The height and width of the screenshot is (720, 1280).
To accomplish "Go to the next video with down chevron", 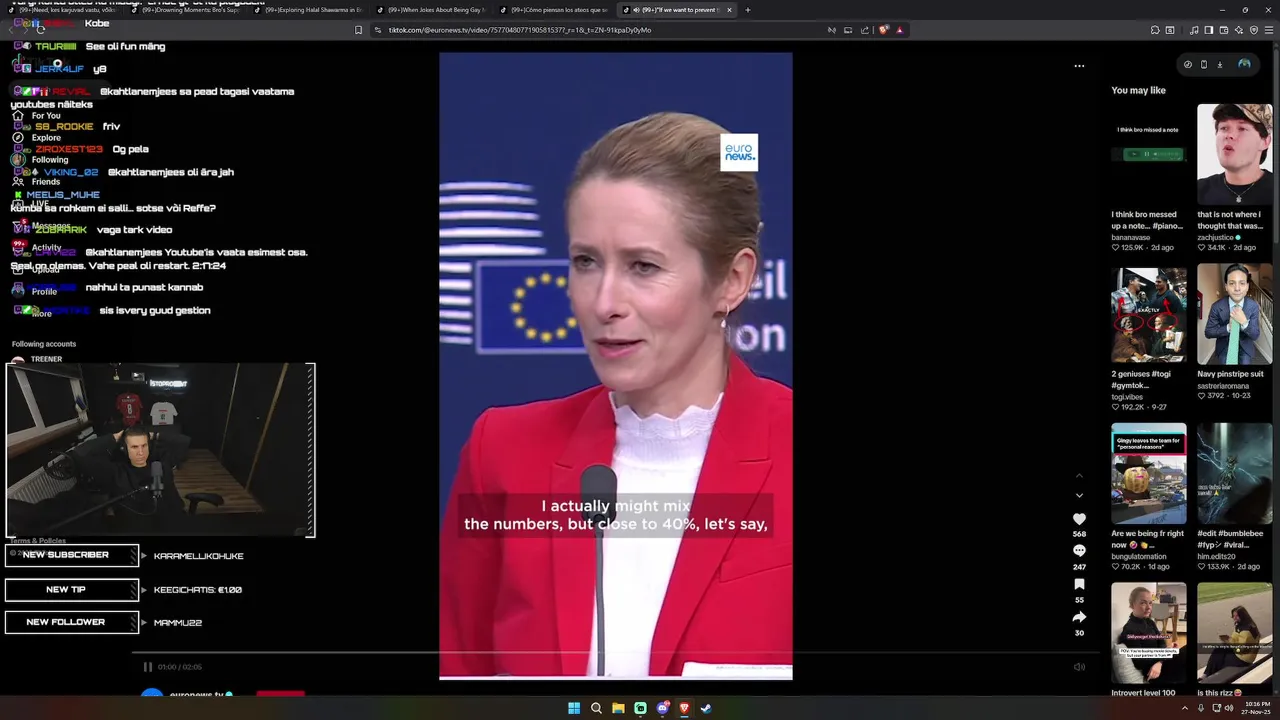I will point(1079,495).
